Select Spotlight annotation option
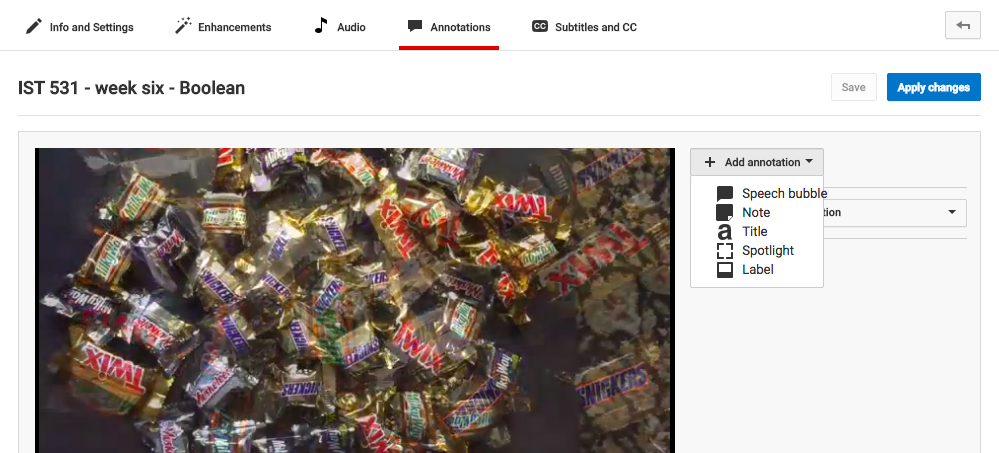Viewport: 999px width, 453px height. point(757,251)
